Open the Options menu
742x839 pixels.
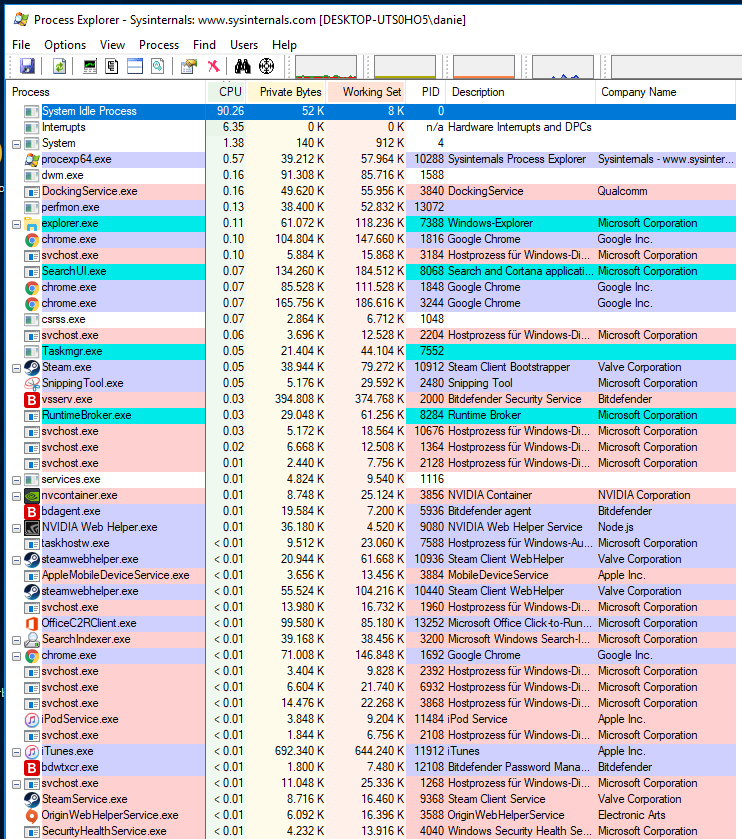pyautogui.click(x=65, y=45)
